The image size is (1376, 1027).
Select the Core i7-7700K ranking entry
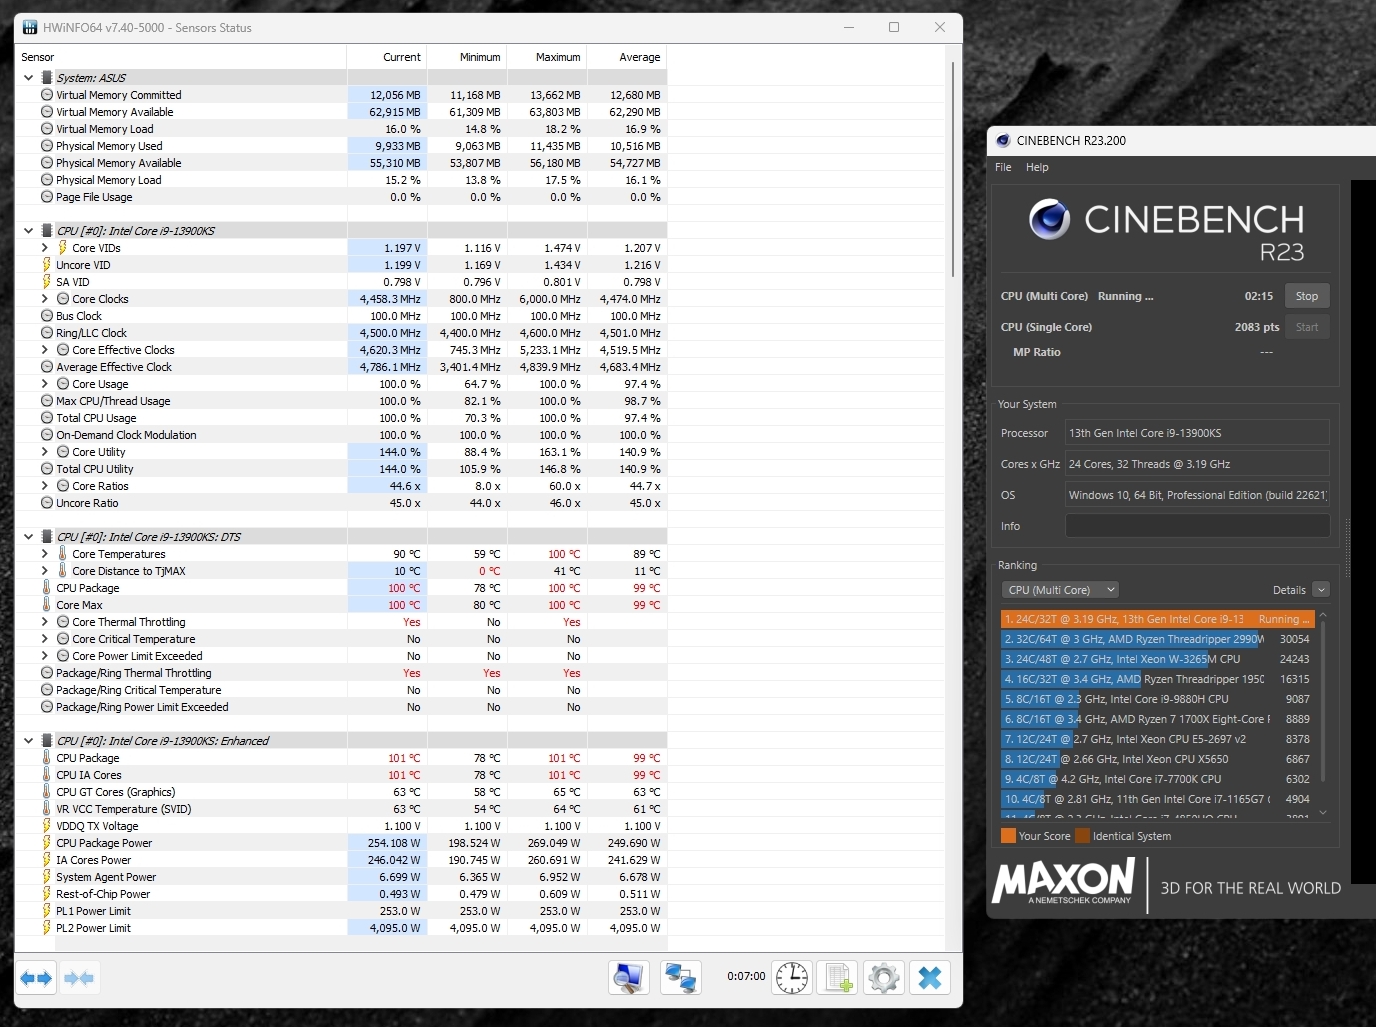(1157, 779)
